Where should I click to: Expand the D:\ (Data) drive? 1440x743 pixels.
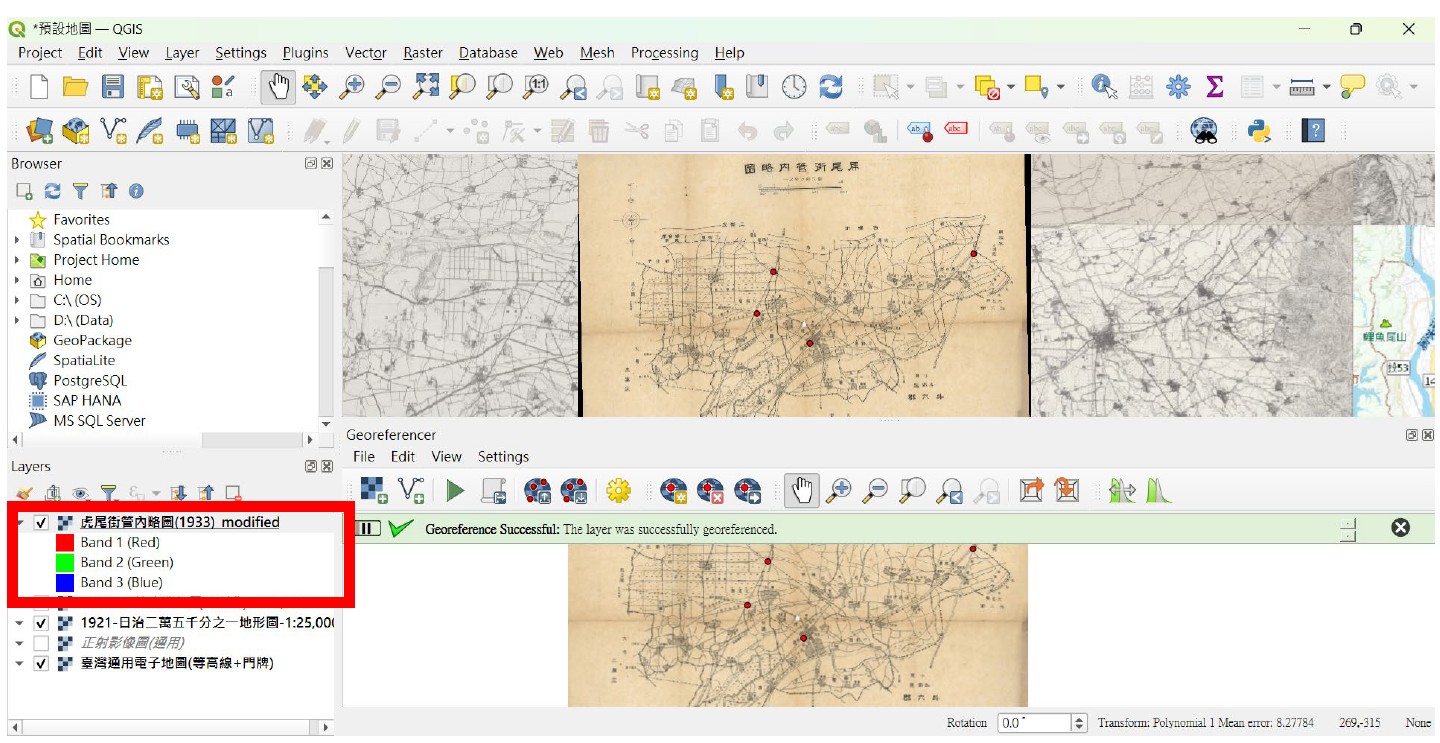pos(17,320)
